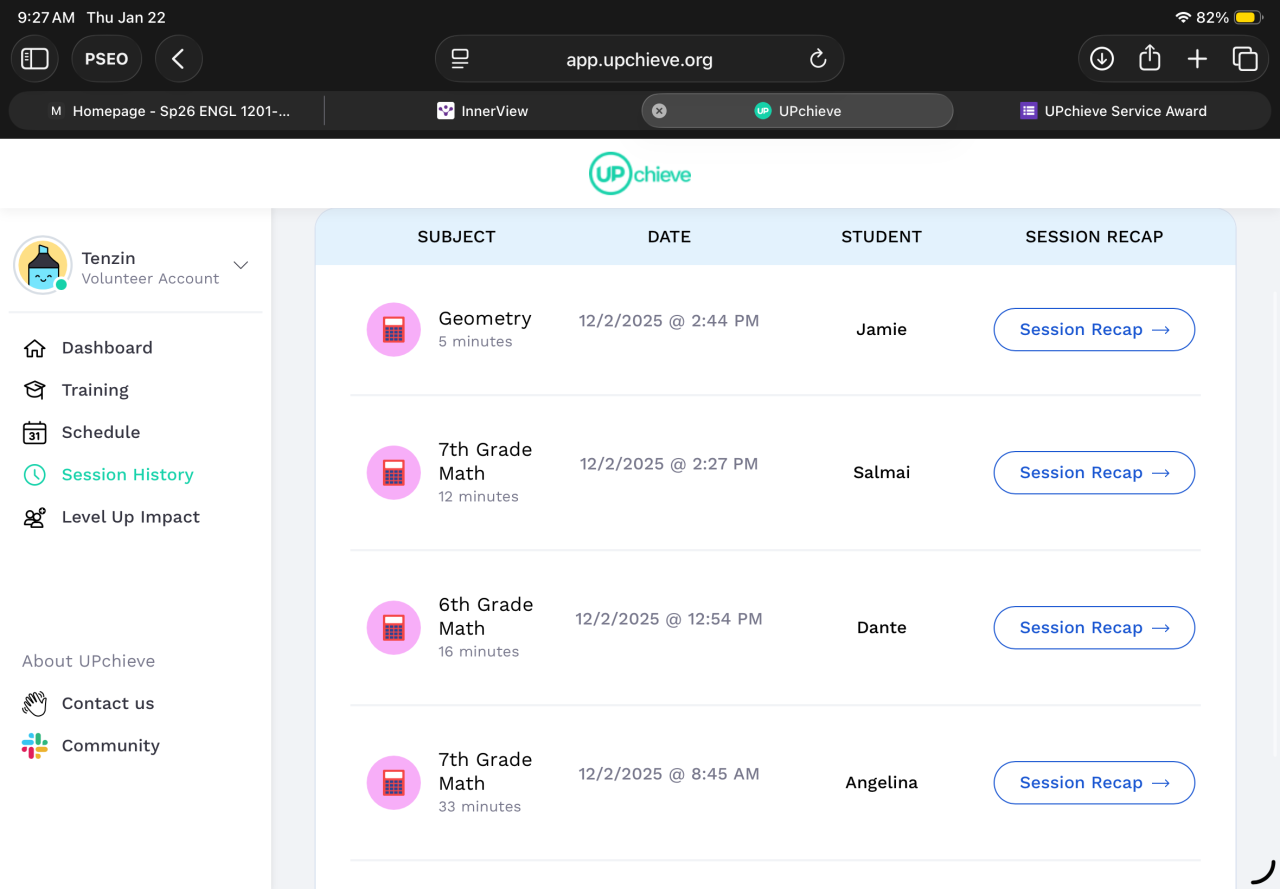Screen dimensions: 1280x889
Task: Click the DATE column header
Action: tap(669, 237)
